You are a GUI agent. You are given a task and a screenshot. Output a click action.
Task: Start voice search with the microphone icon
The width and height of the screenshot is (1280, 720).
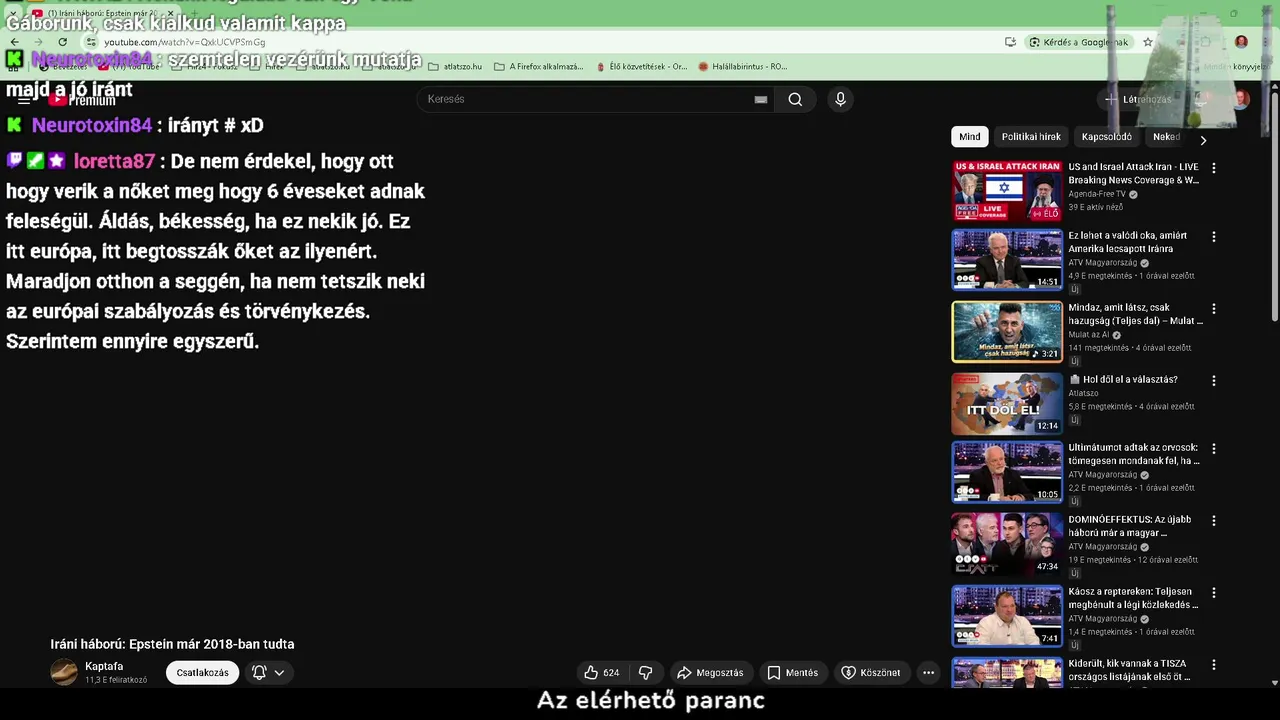pos(840,99)
